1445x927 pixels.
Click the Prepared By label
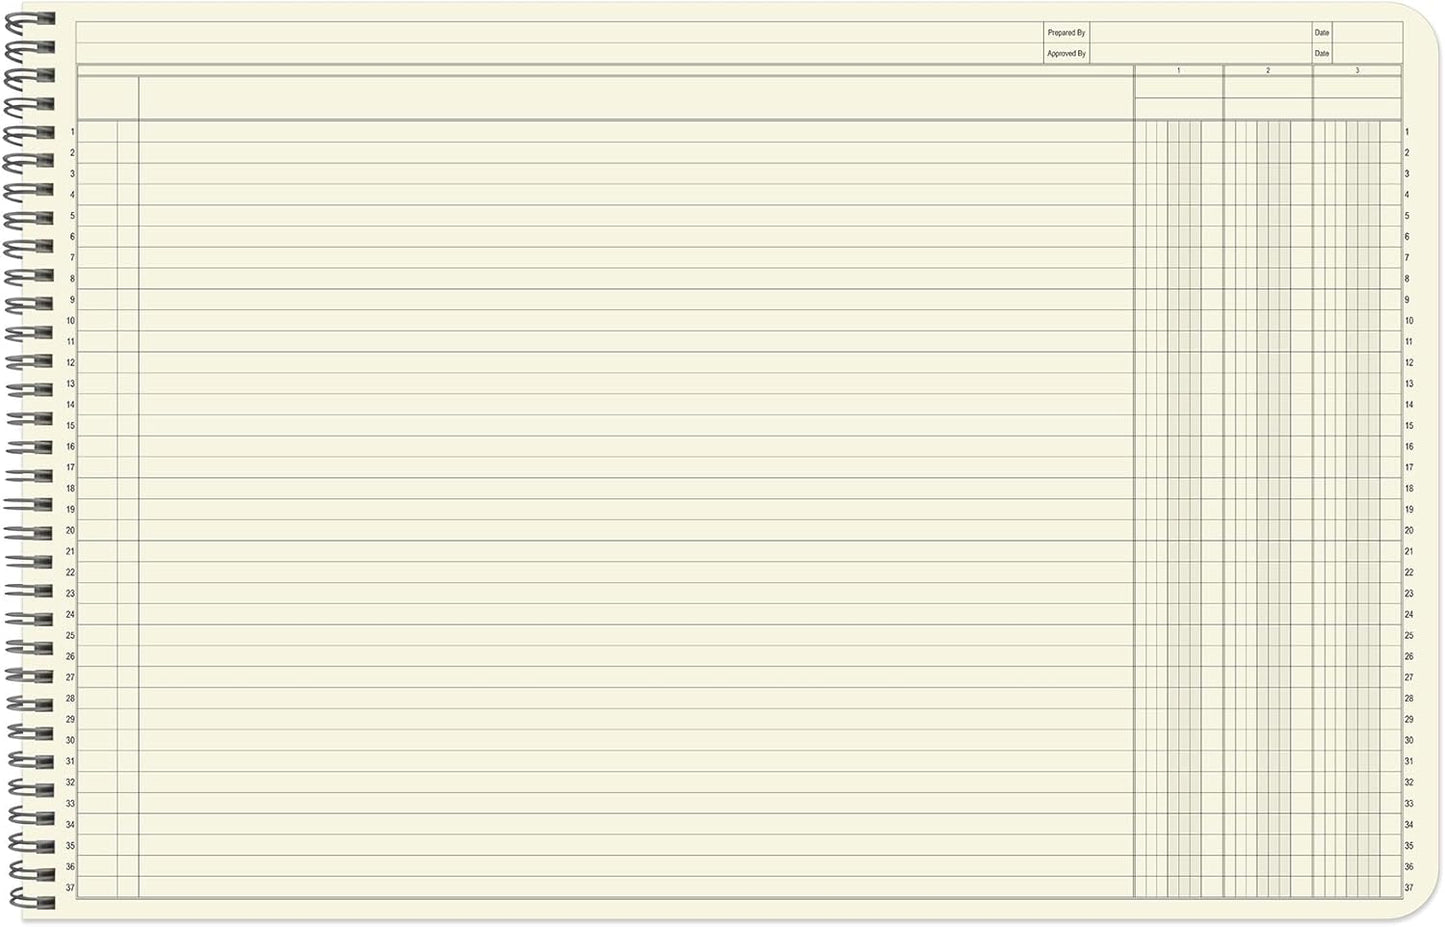click(x=1066, y=32)
